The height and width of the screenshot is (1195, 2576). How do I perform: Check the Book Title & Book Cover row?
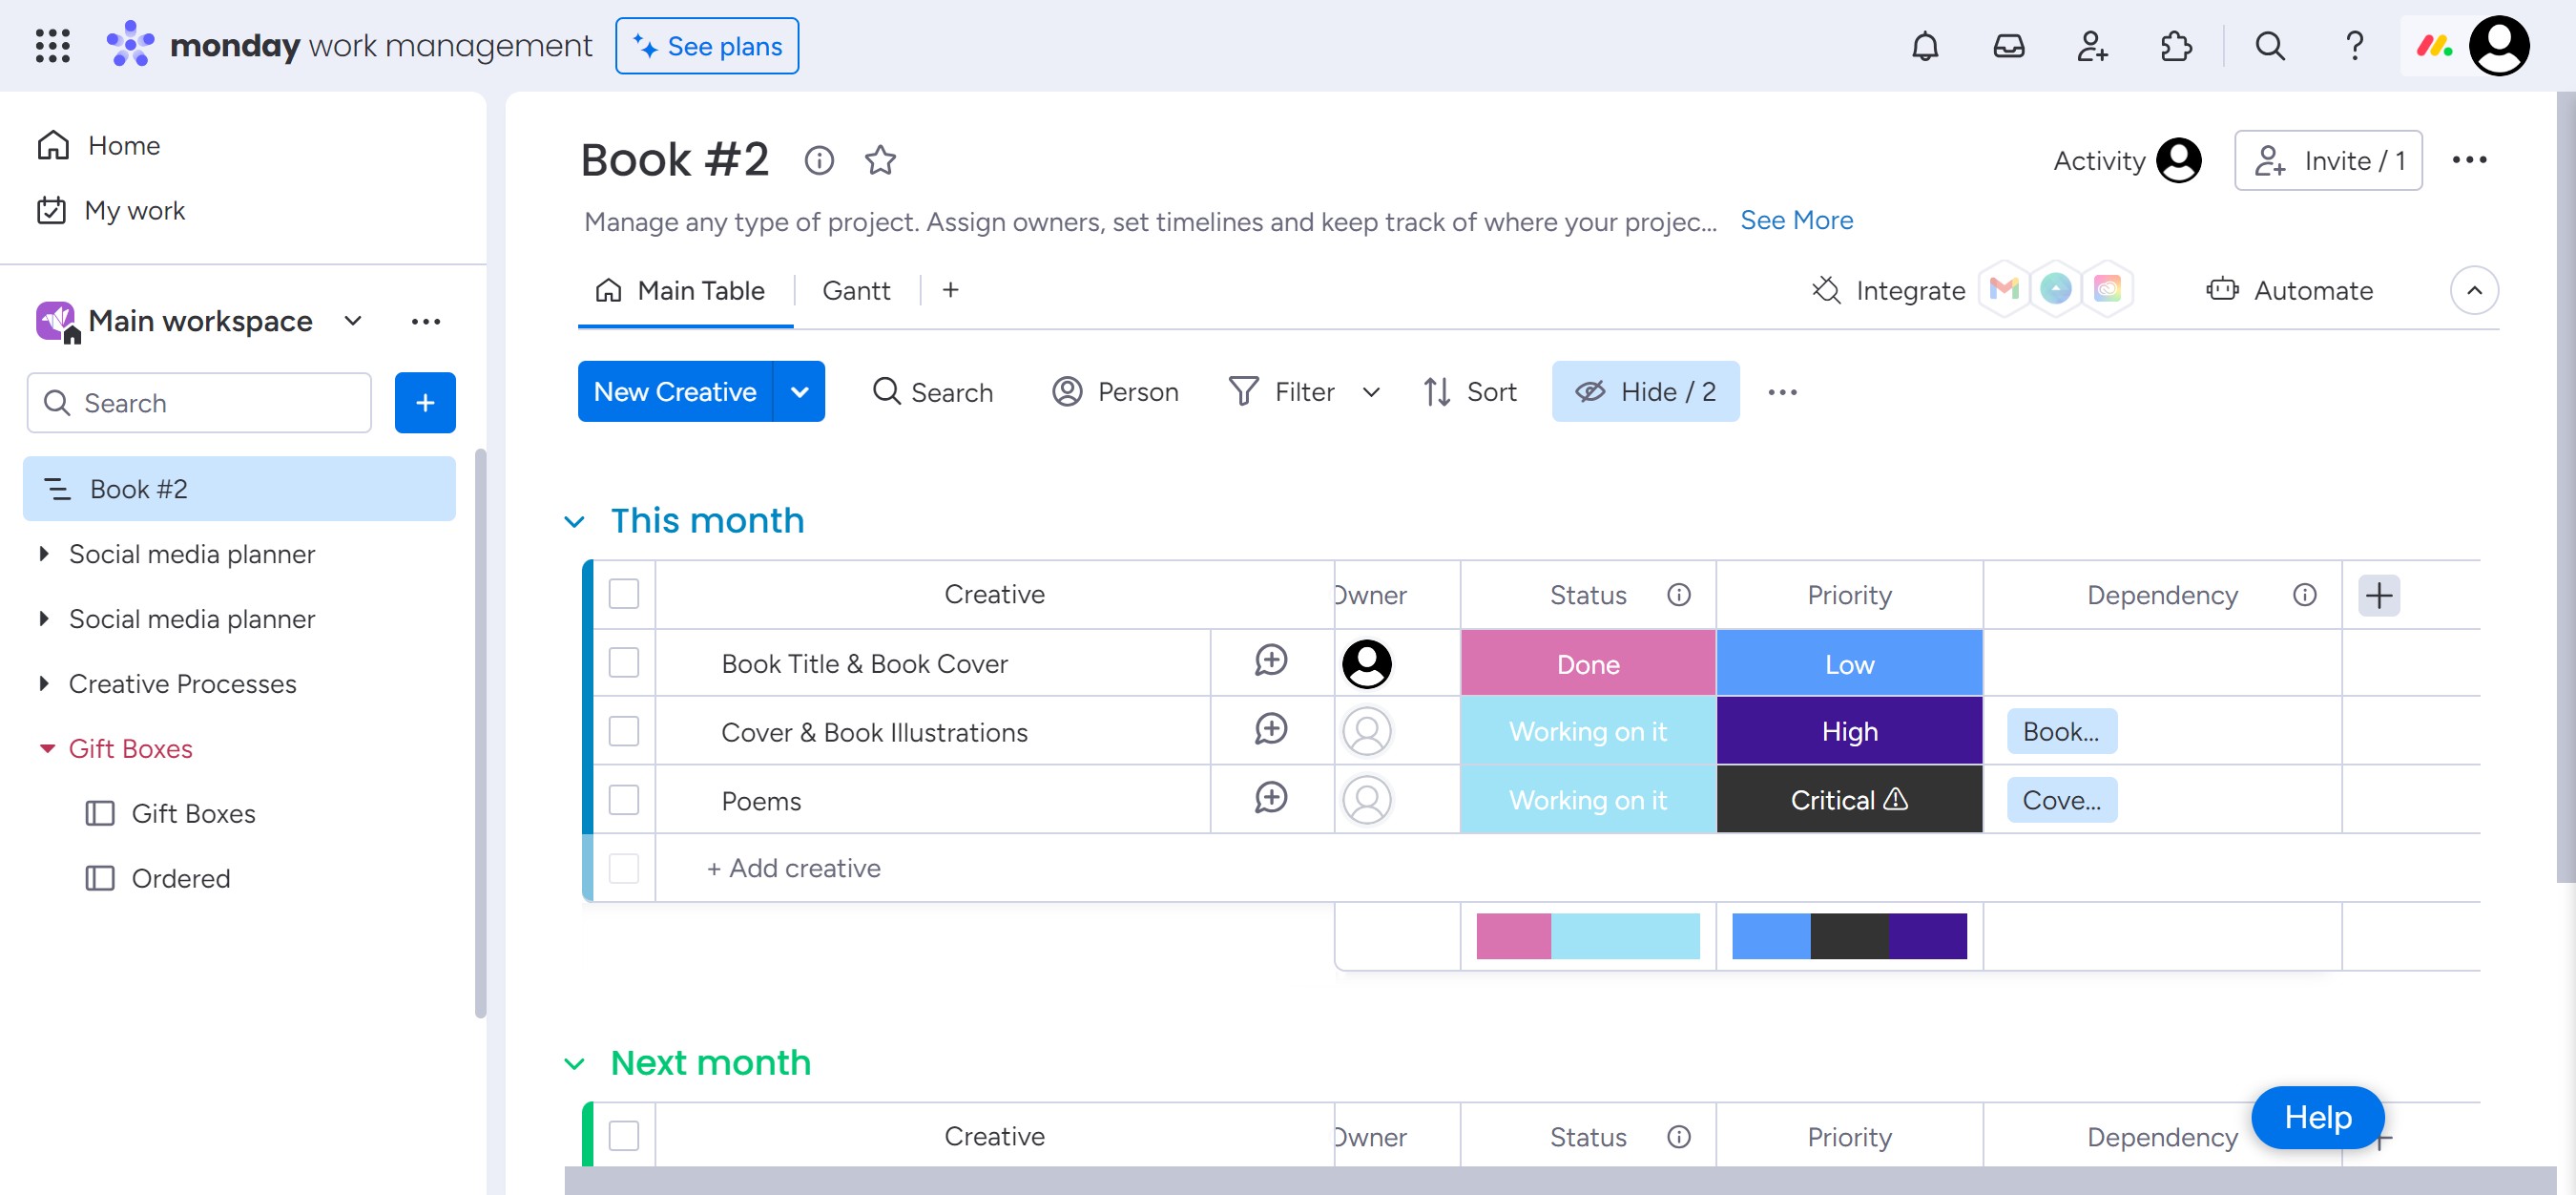coord(624,663)
